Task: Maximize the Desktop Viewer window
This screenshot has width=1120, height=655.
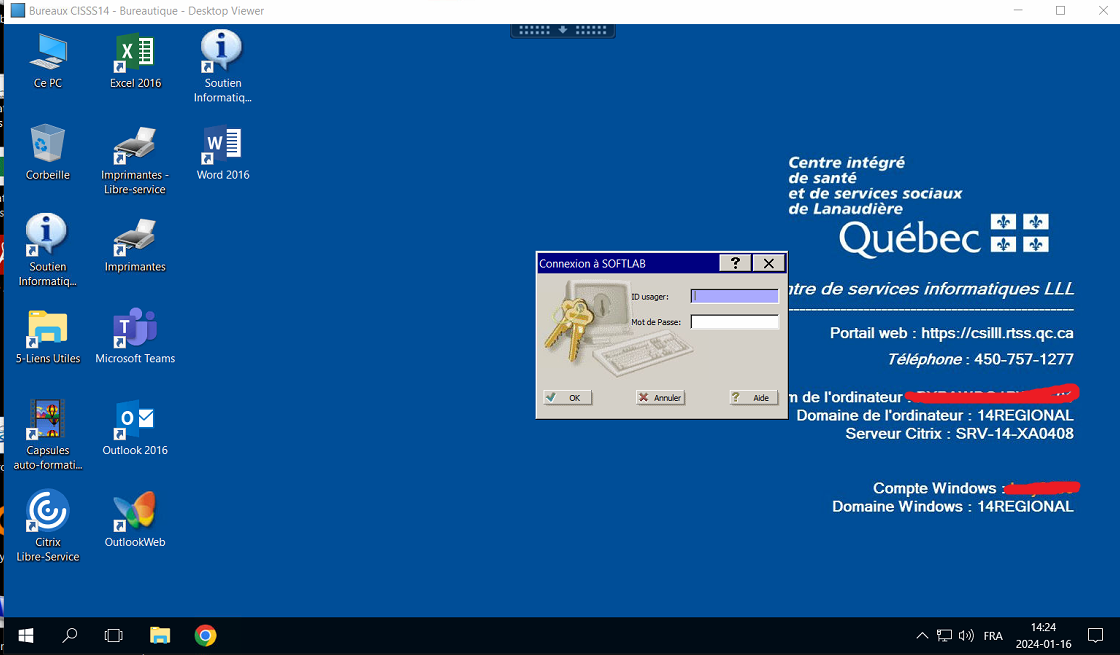Action: pos(1061,11)
